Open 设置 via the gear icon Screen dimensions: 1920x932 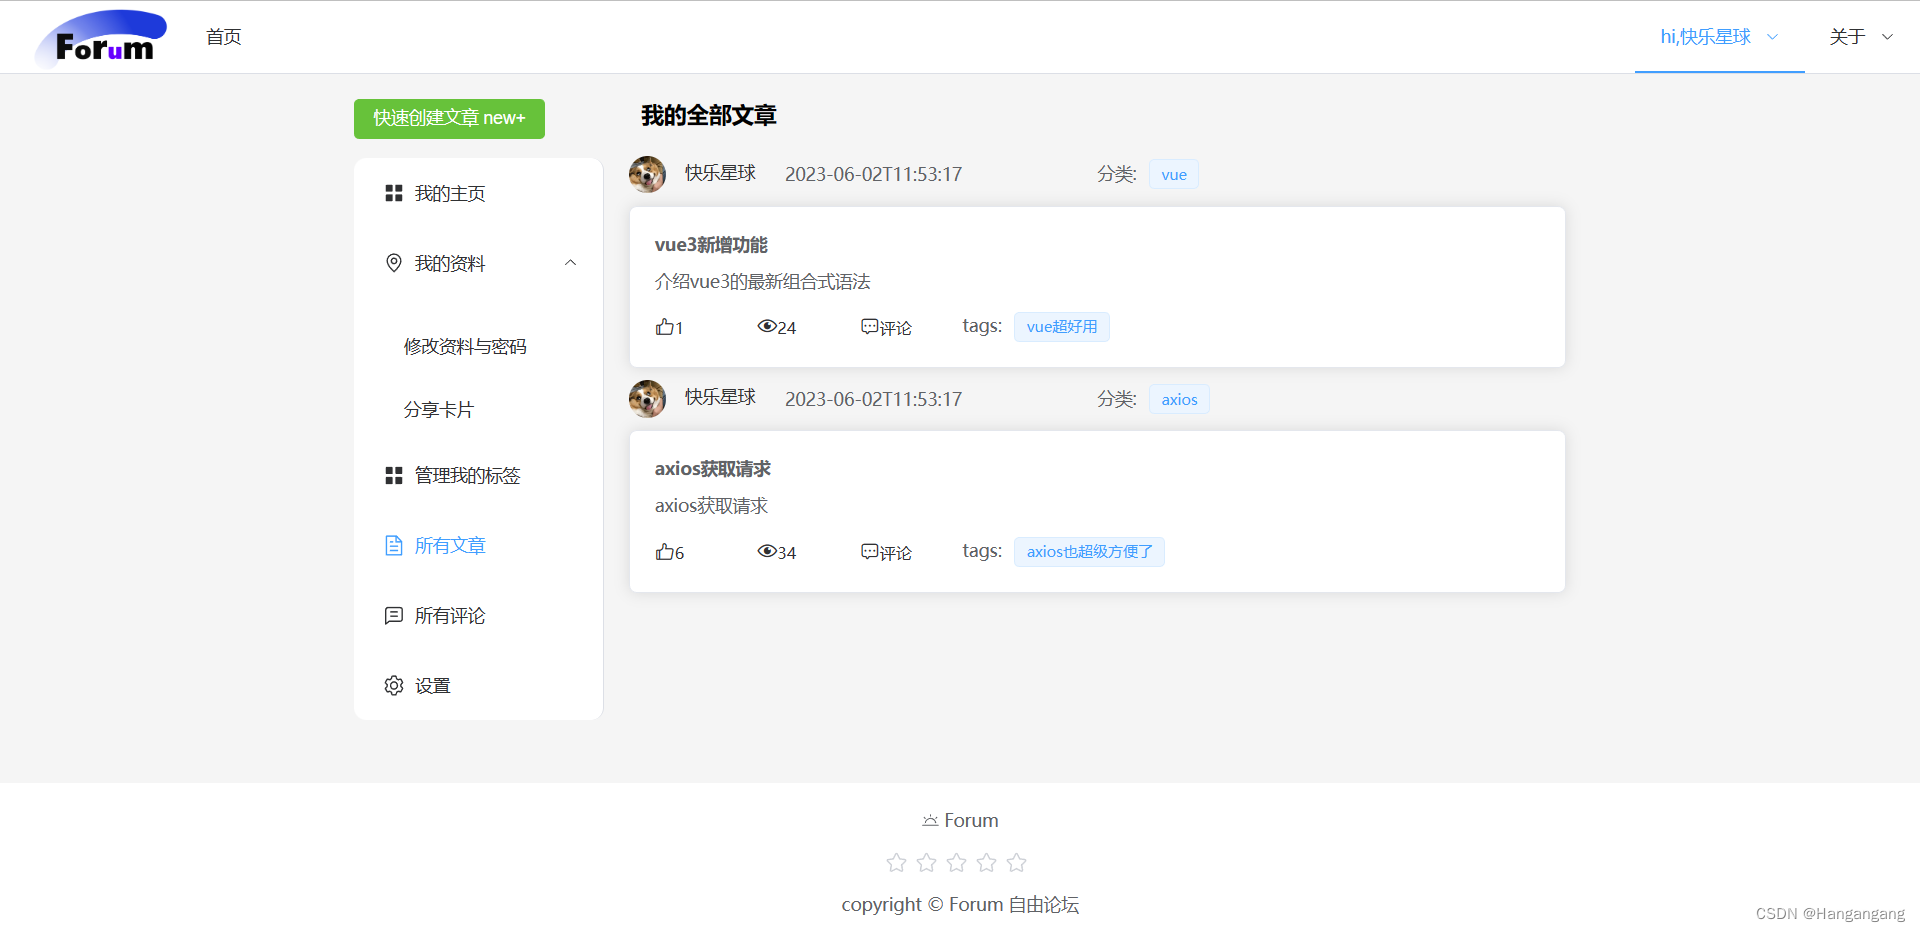click(393, 685)
